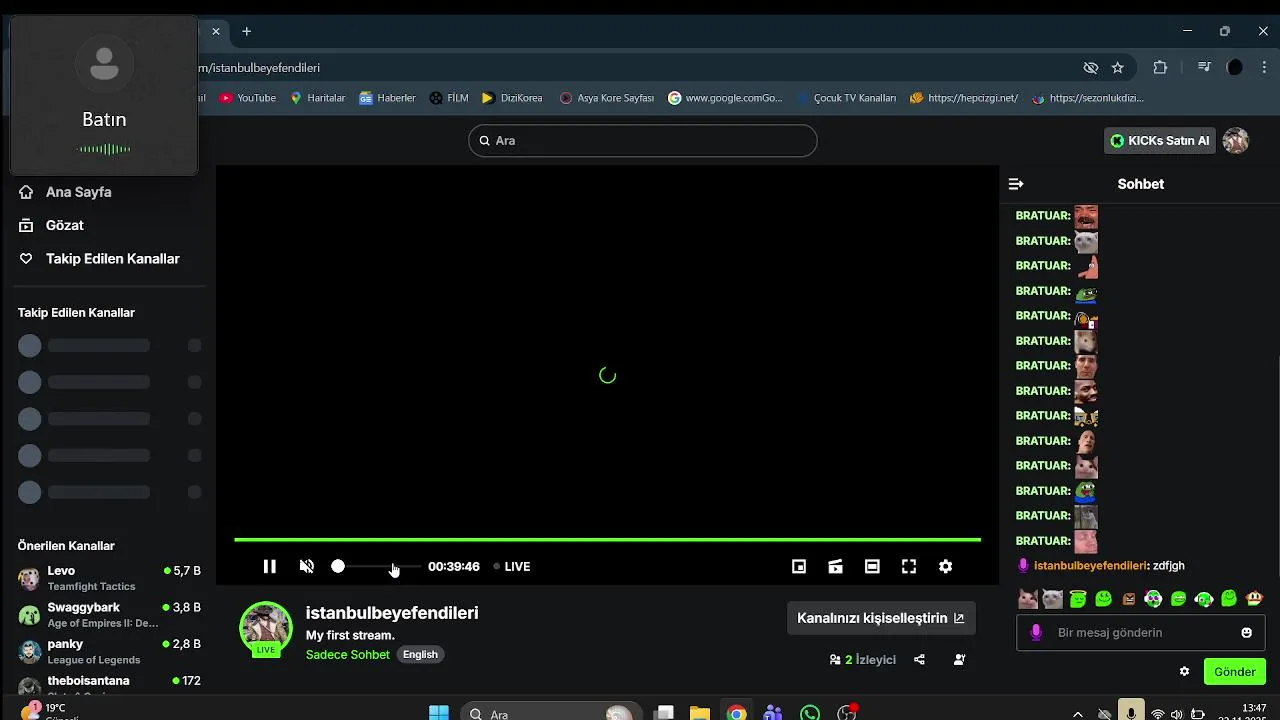The height and width of the screenshot is (720, 1280).
Task: Close the current browser tab
Action: 215,31
